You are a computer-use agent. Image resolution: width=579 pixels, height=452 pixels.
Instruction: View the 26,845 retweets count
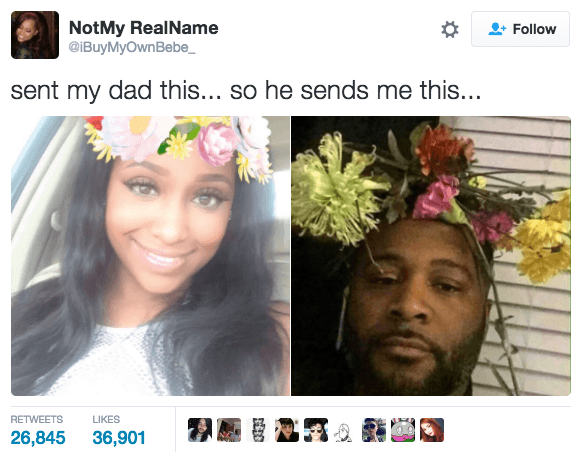[x=38, y=438]
